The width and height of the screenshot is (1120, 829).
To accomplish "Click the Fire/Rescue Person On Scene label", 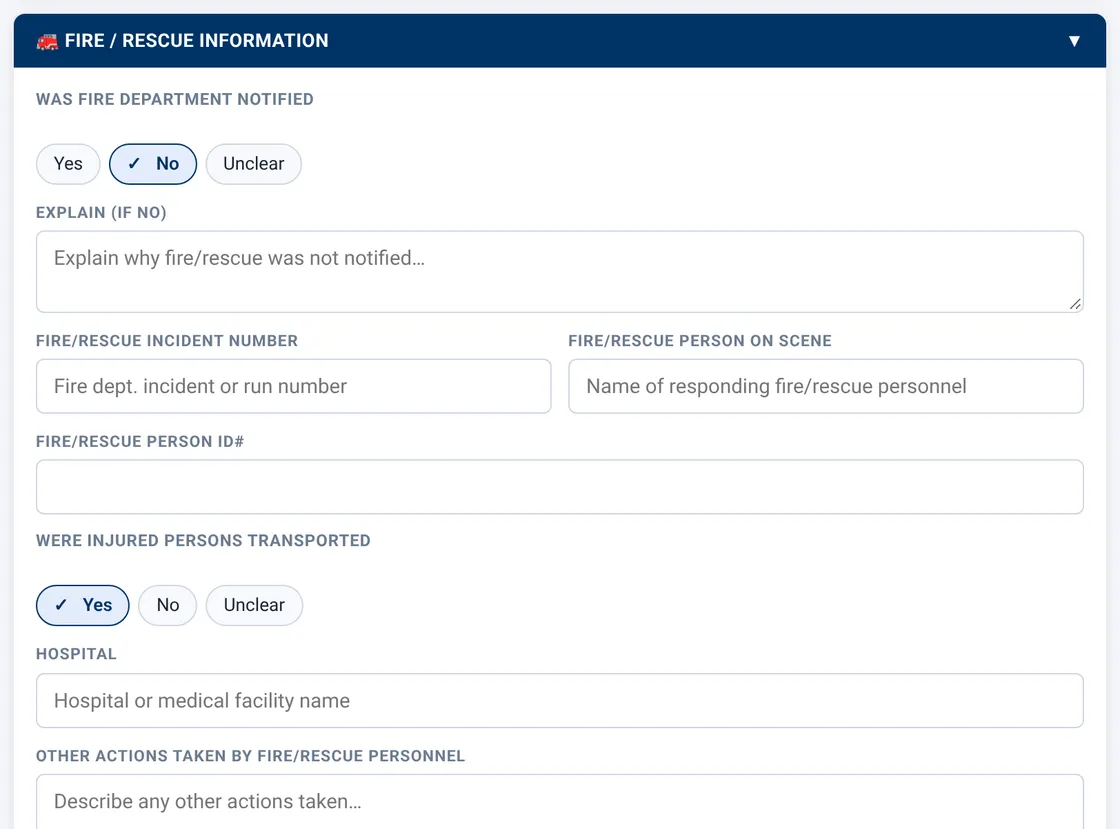I will (x=700, y=341).
